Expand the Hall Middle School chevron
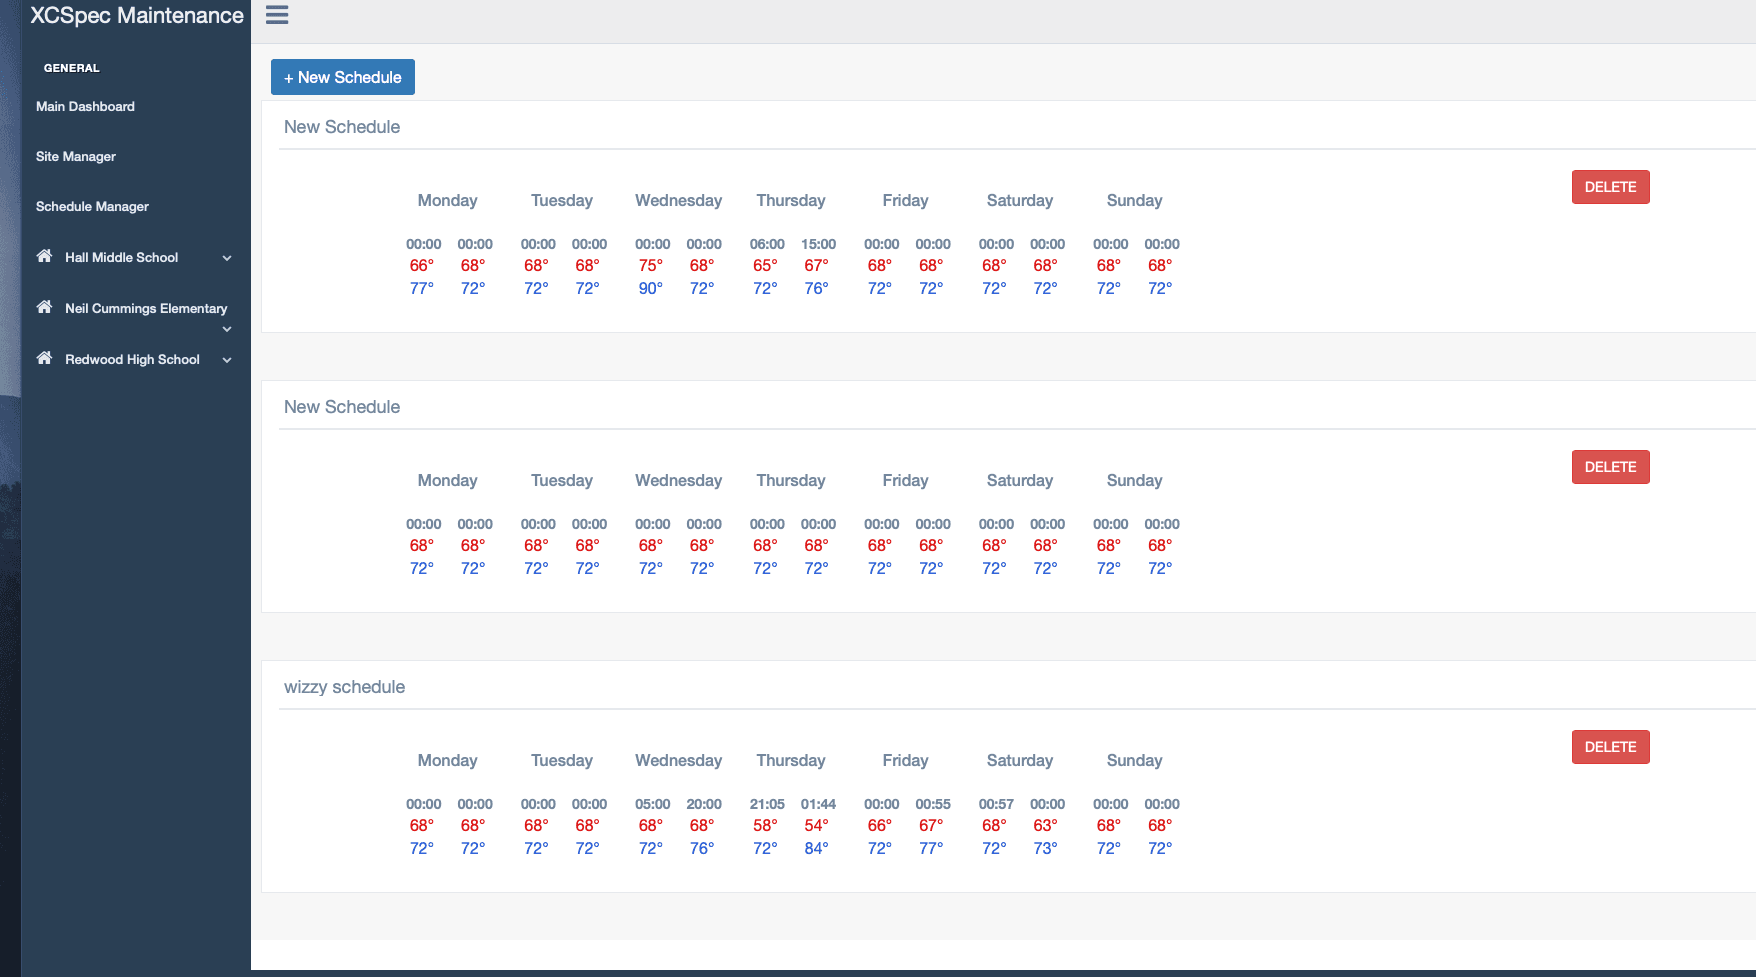This screenshot has height=977, width=1756. point(227,258)
